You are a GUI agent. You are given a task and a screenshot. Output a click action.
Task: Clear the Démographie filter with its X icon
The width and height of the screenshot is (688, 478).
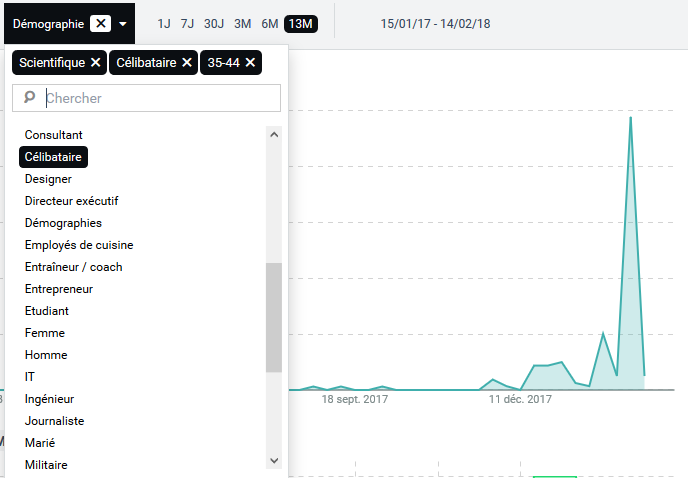[x=100, y=24]
